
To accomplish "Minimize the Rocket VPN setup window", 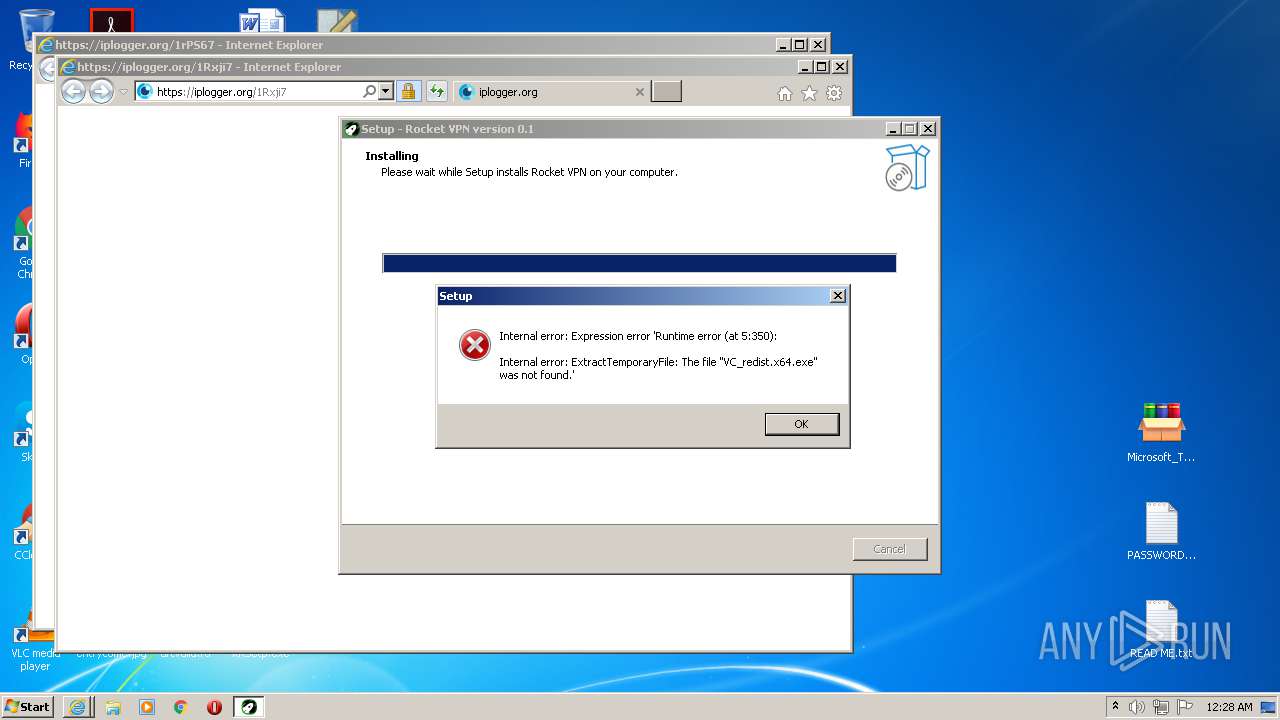I will [893, 129].
